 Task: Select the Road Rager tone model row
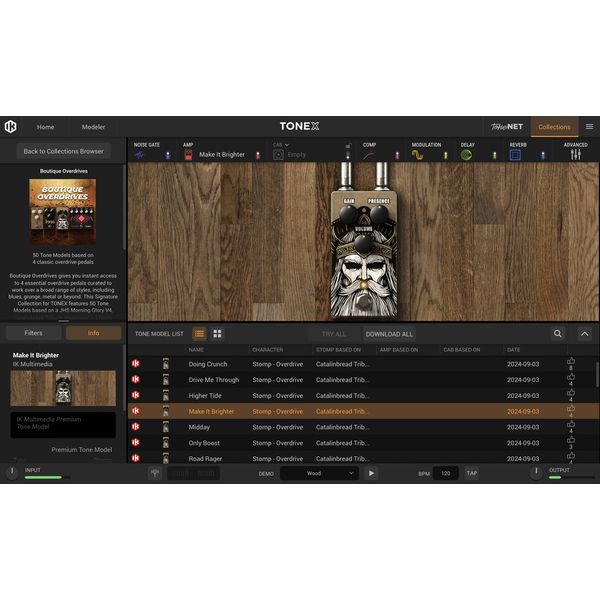click(x=362, y=458)
